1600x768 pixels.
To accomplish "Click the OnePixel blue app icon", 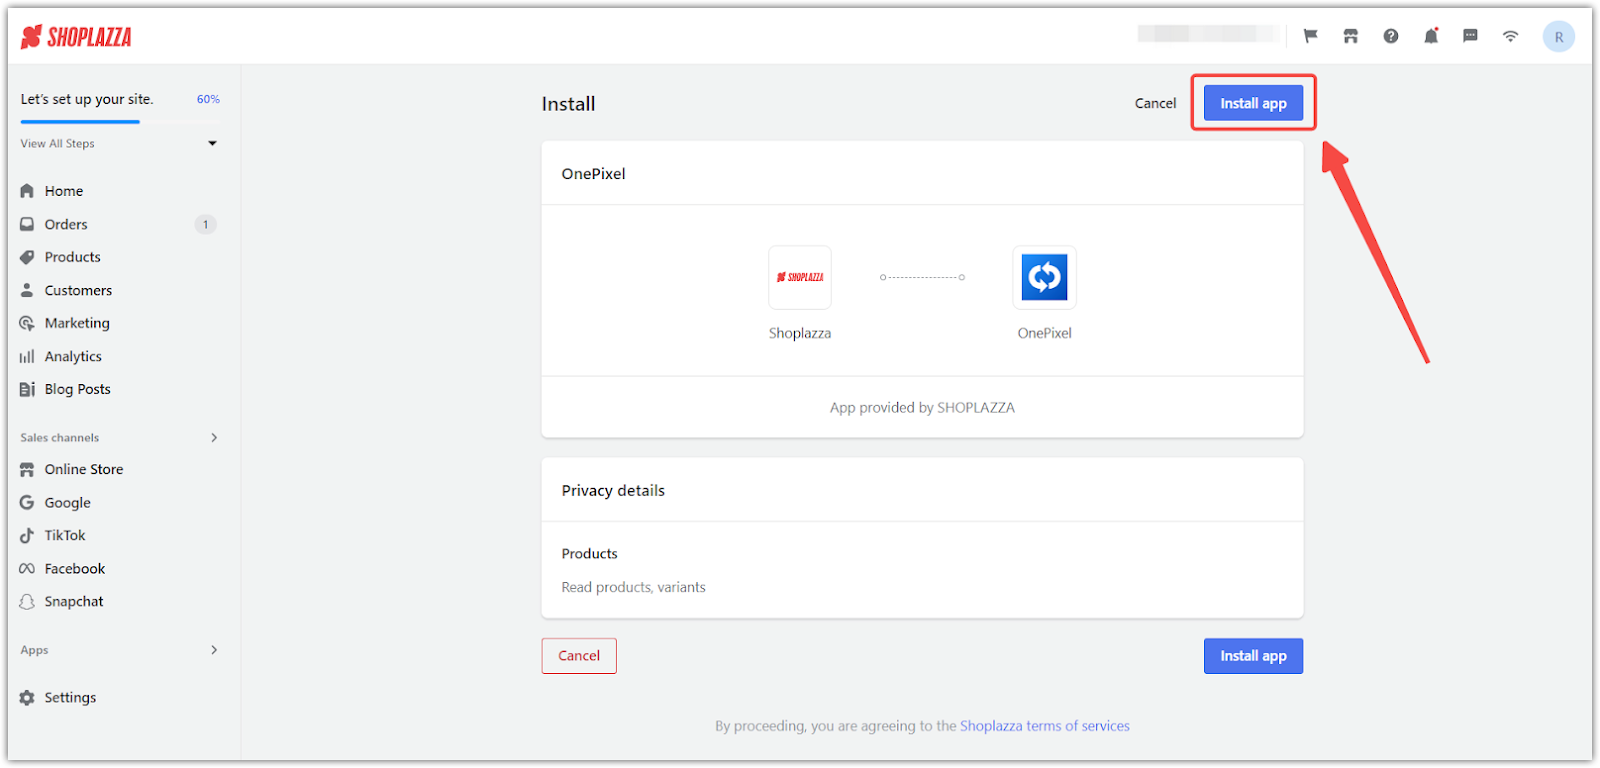I will point(1044,277).
